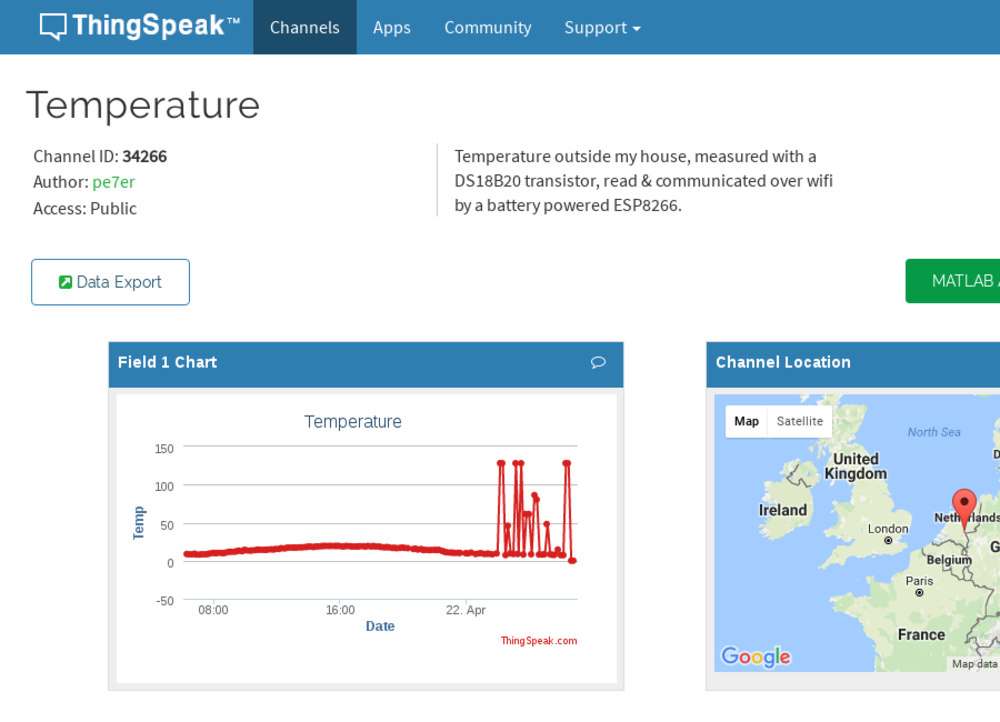Click the Google logo on map
This screenshot has height=722, width=1000.
755,656
